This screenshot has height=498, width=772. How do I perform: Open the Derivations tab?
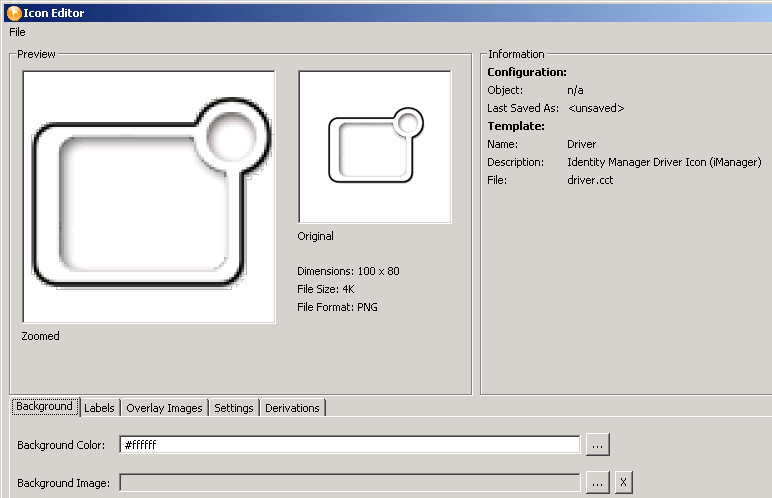click(x=292, y=408)
